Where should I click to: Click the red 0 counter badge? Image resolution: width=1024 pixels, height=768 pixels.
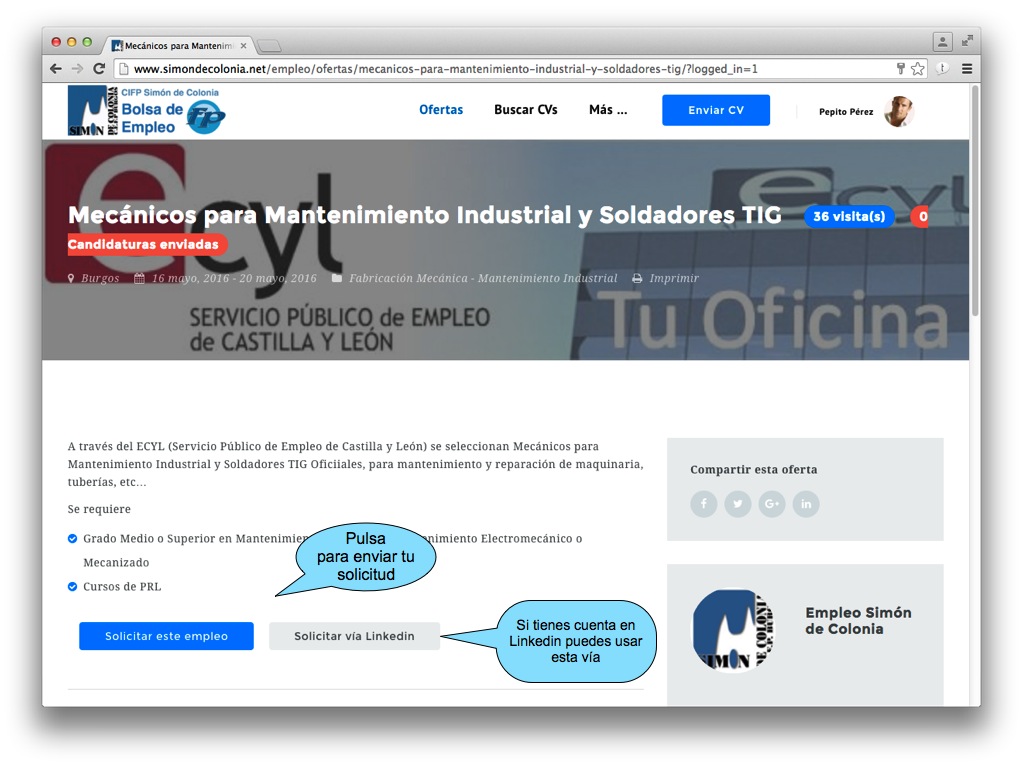click(x=920, y=216)
